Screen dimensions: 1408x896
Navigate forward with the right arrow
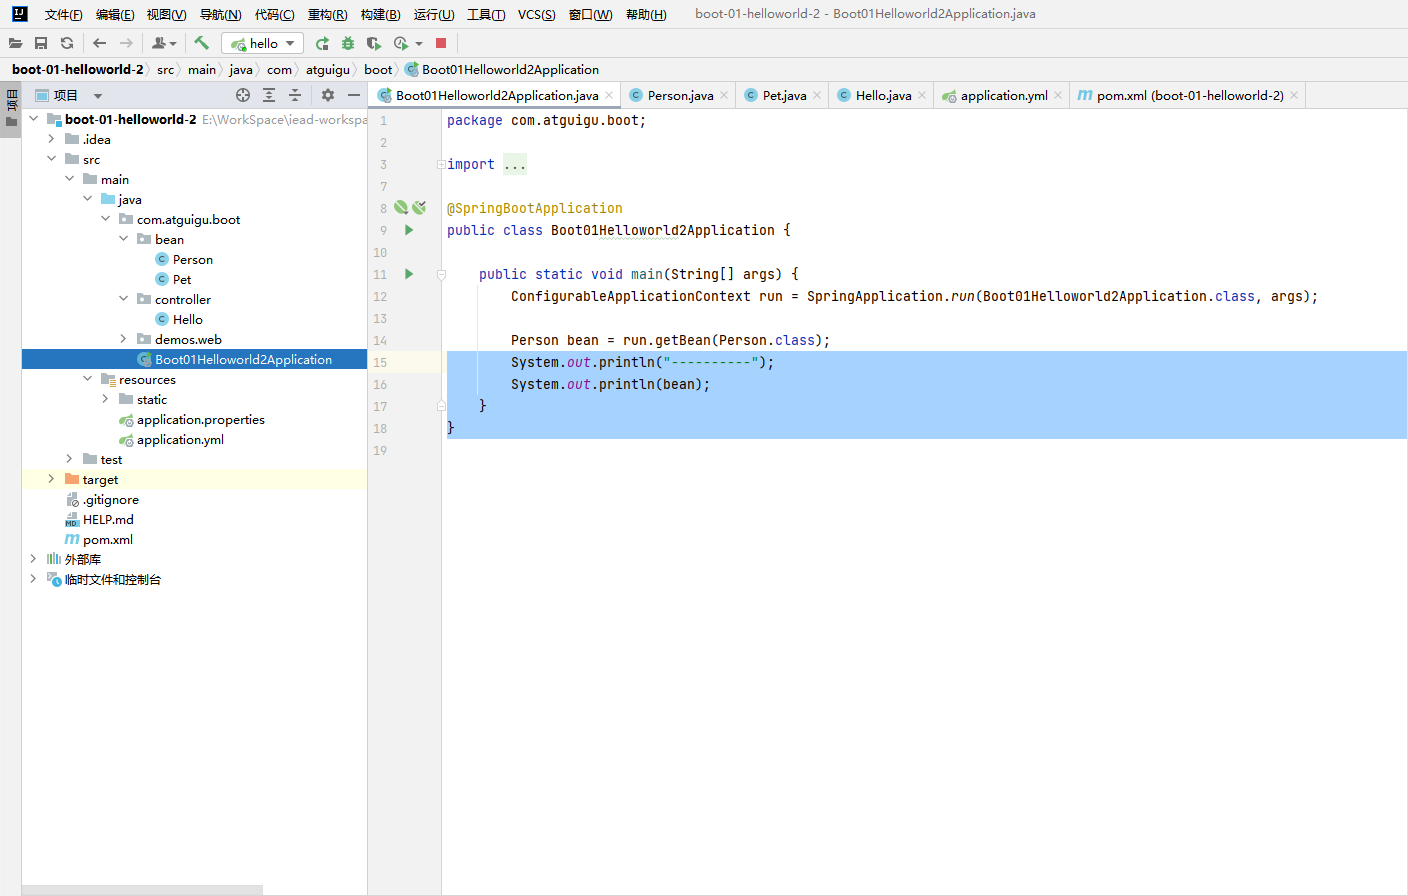[126, 43]
